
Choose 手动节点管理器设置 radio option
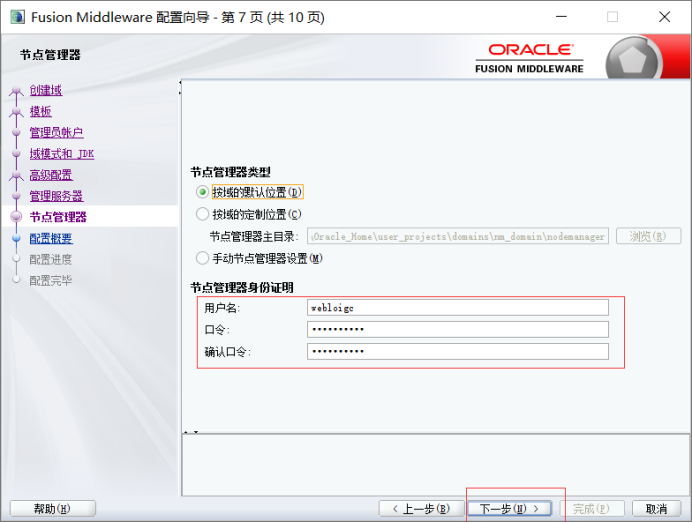[x=203, y=258]
